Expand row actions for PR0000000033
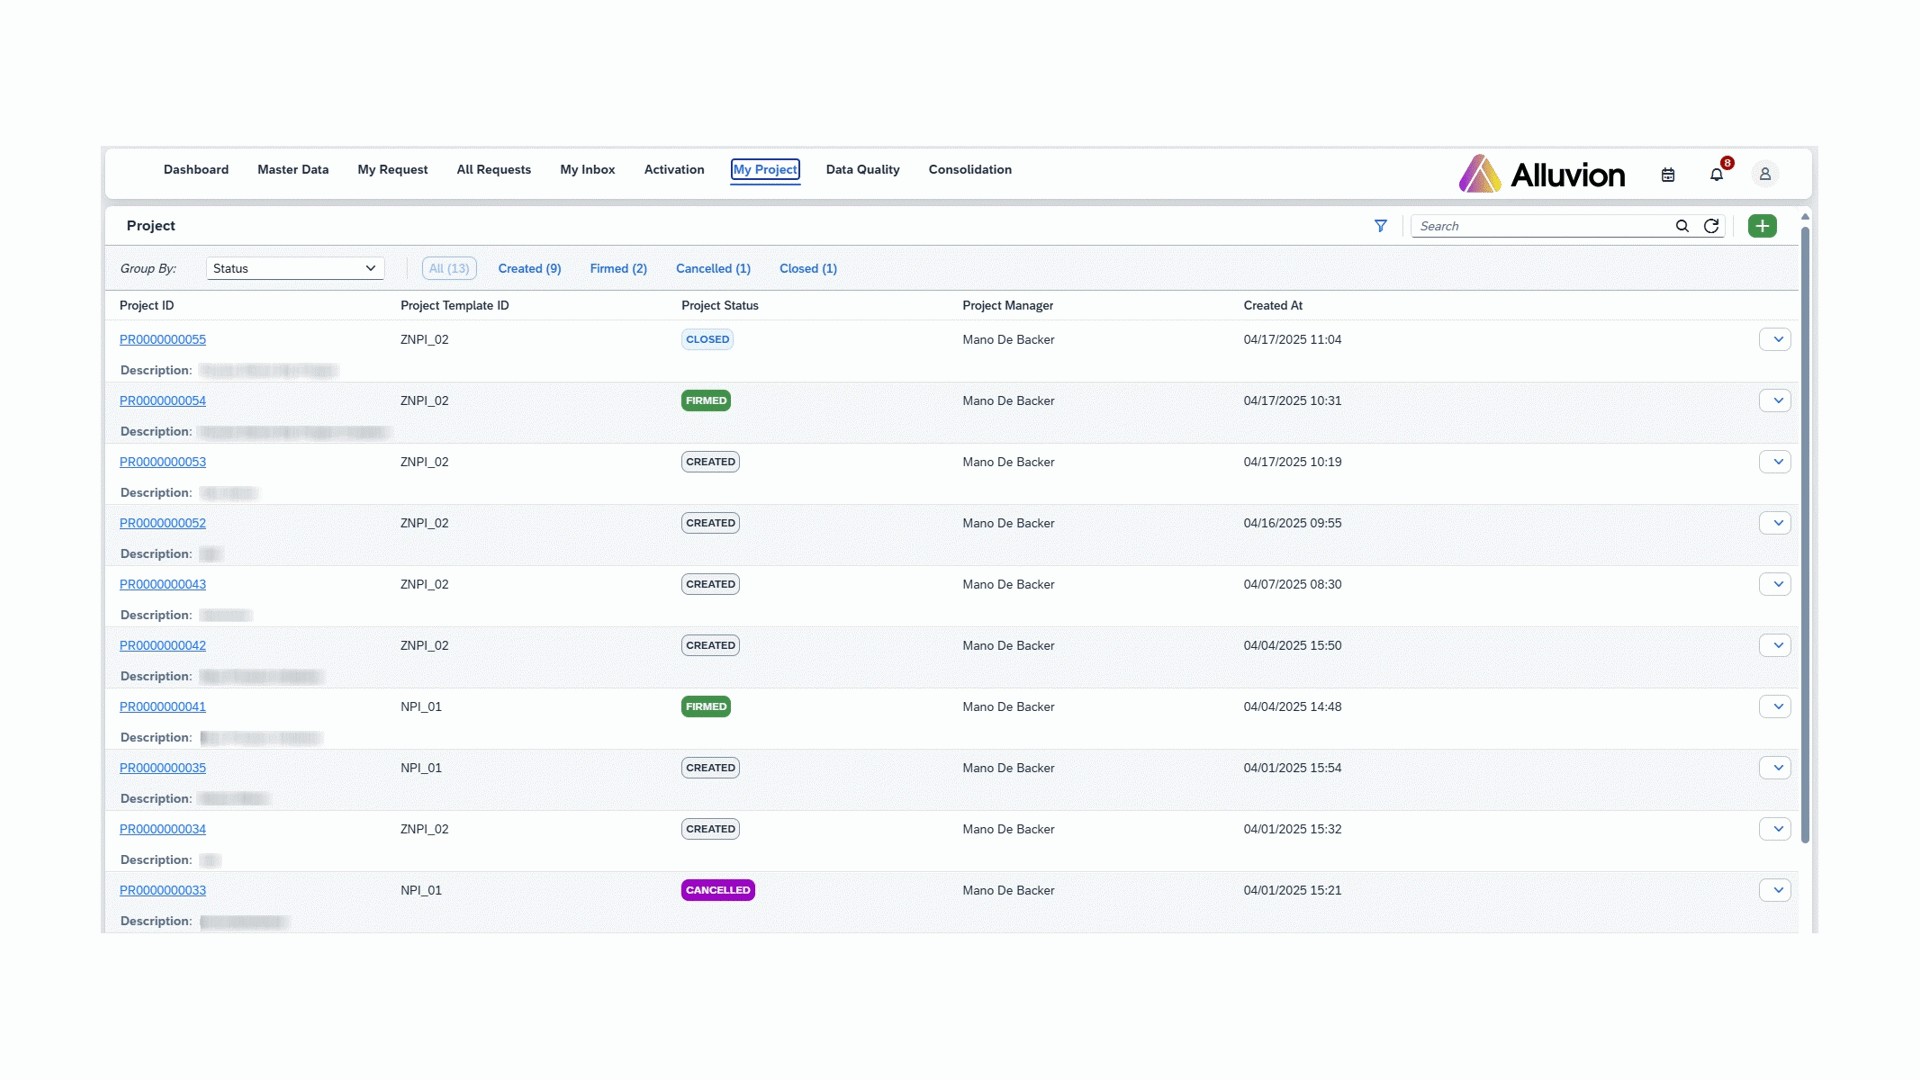This screenshot has width=1920, height=1080. point(1775,890)
